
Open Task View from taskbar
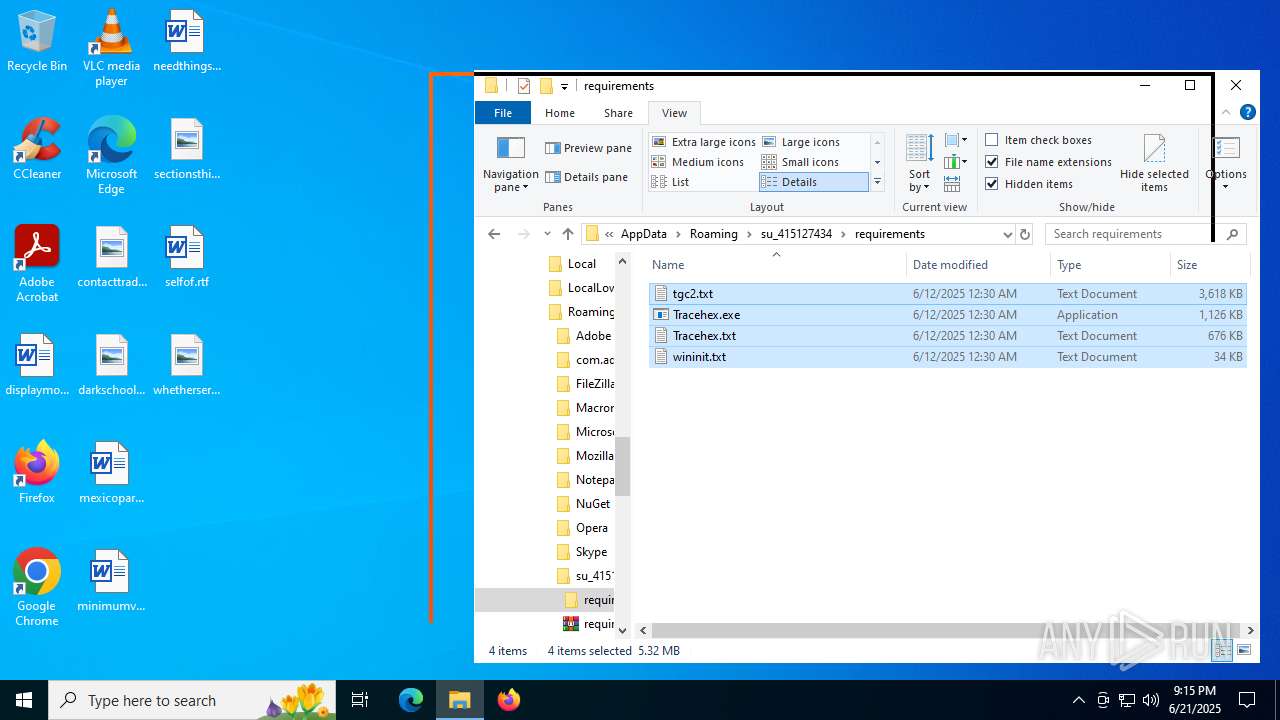point(360,700)
